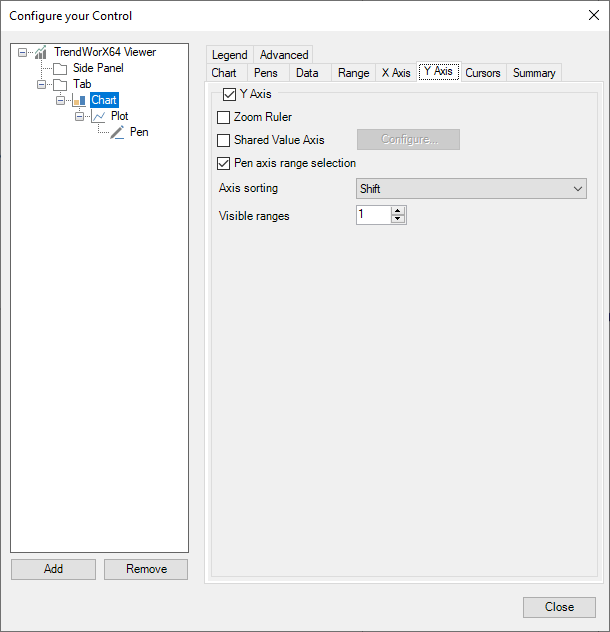This screenshot has height=632, width=610.
Task: Click the Side Panel folder icon
Action: click(60, 68)
